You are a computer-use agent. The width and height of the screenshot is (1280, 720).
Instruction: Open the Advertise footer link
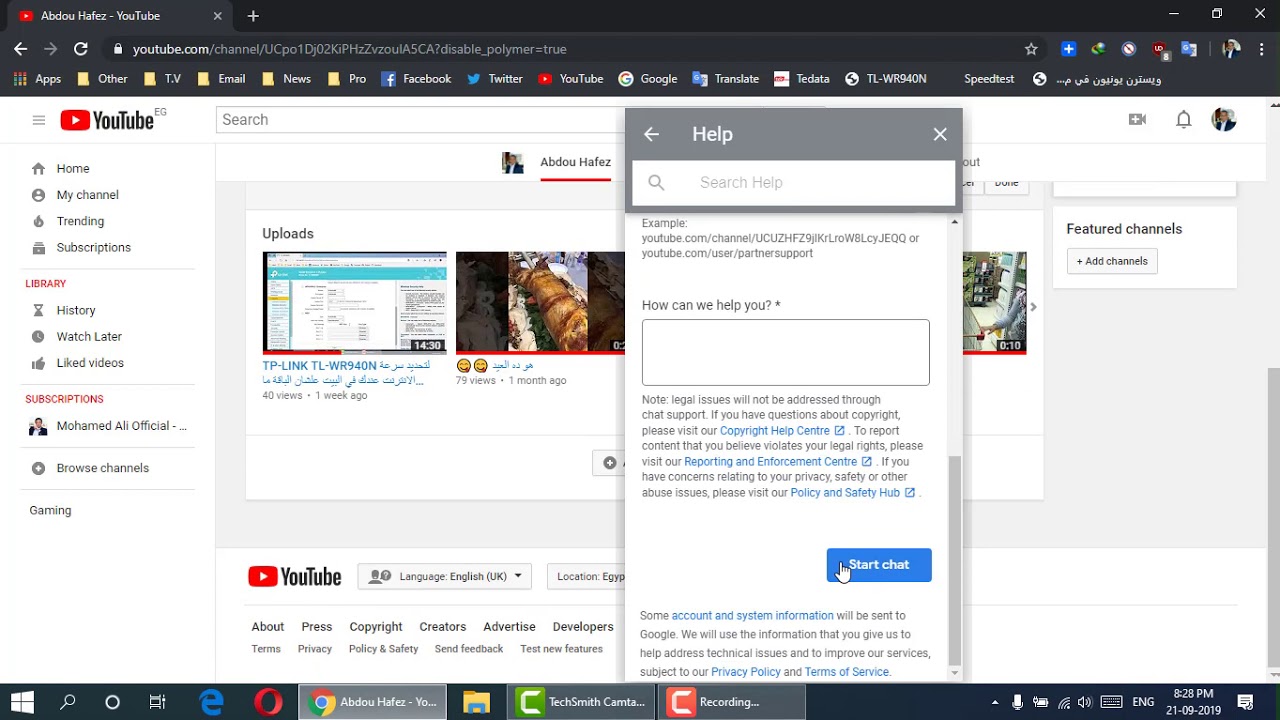509,627
